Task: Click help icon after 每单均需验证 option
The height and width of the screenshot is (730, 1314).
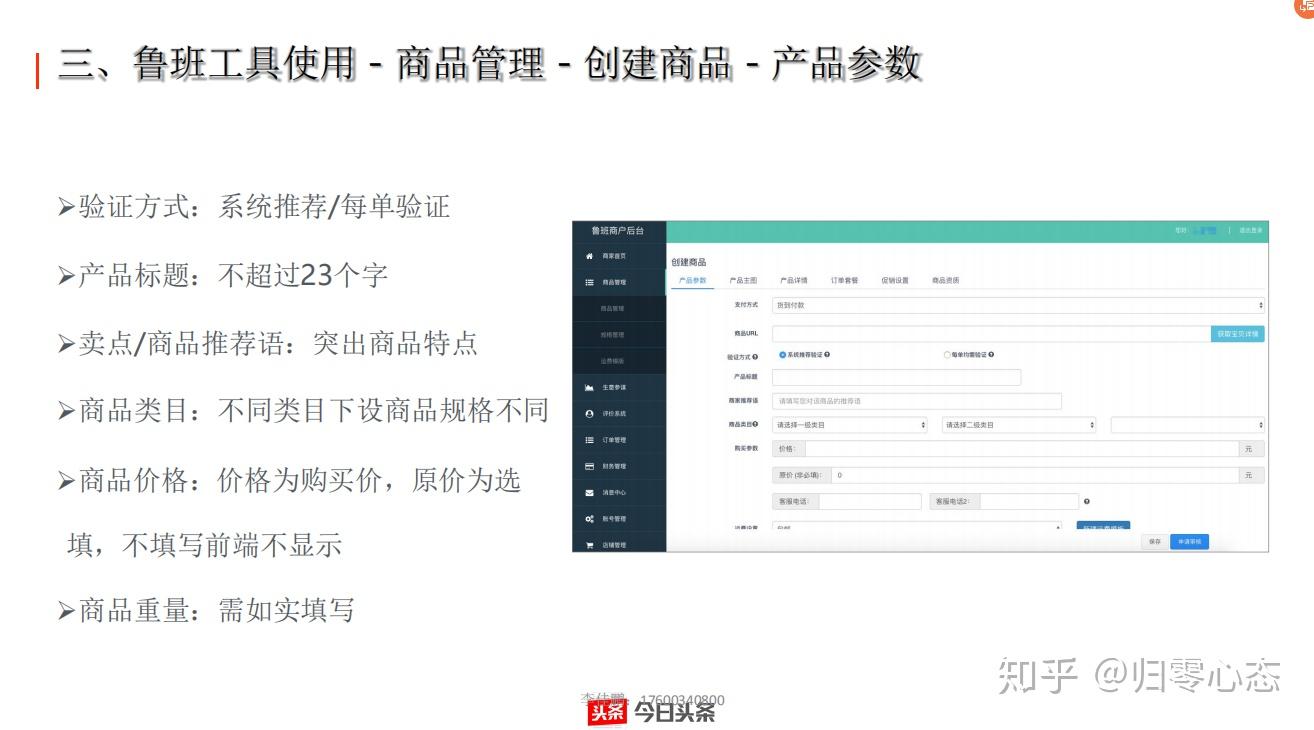Action: (991, 354)
